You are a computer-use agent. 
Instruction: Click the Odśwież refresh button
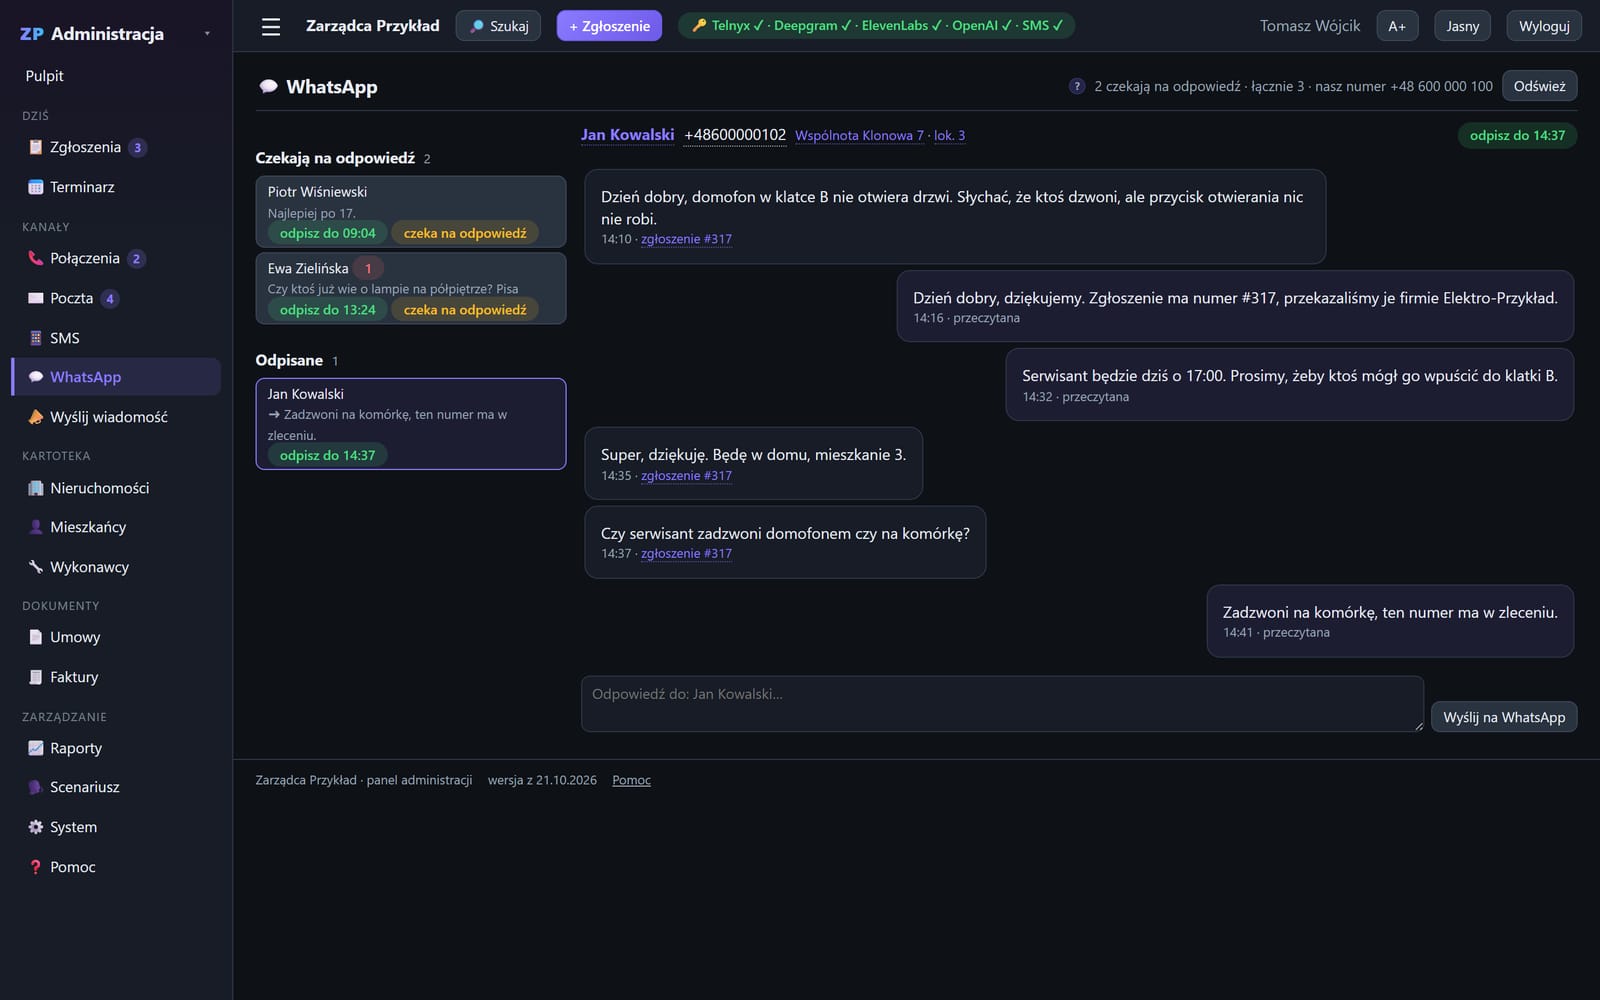[x=1539, y=86]
